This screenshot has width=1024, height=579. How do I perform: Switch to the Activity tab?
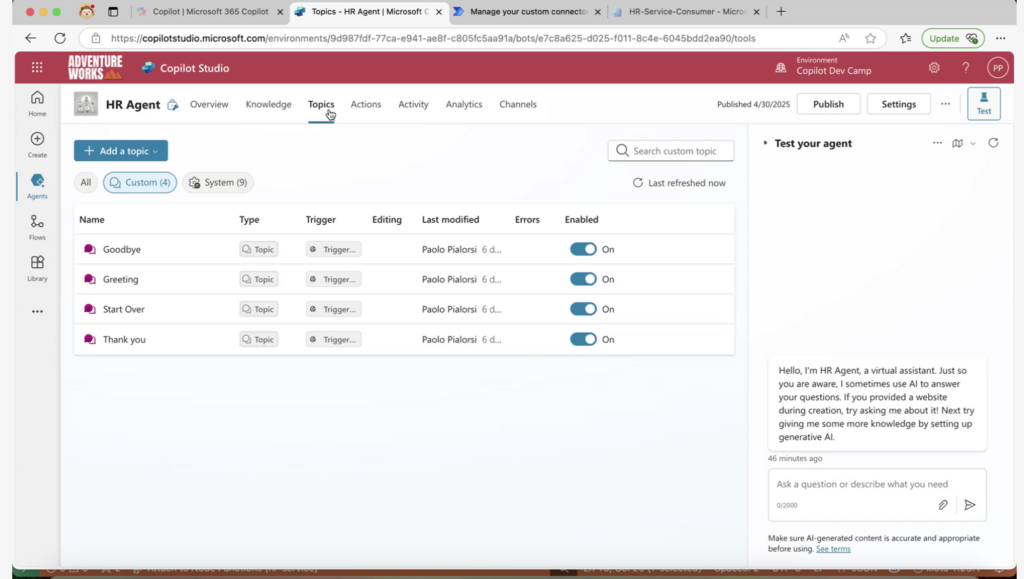coord(413,104)
